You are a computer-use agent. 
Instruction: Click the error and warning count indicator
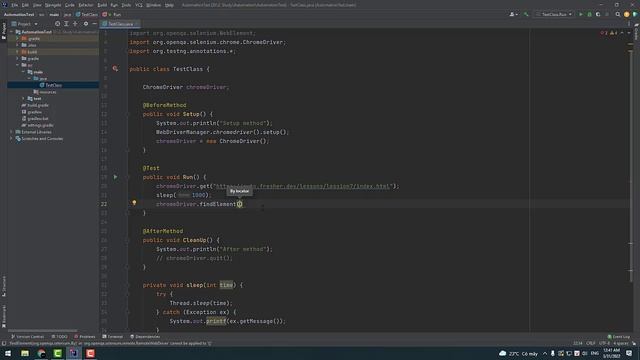609,33
